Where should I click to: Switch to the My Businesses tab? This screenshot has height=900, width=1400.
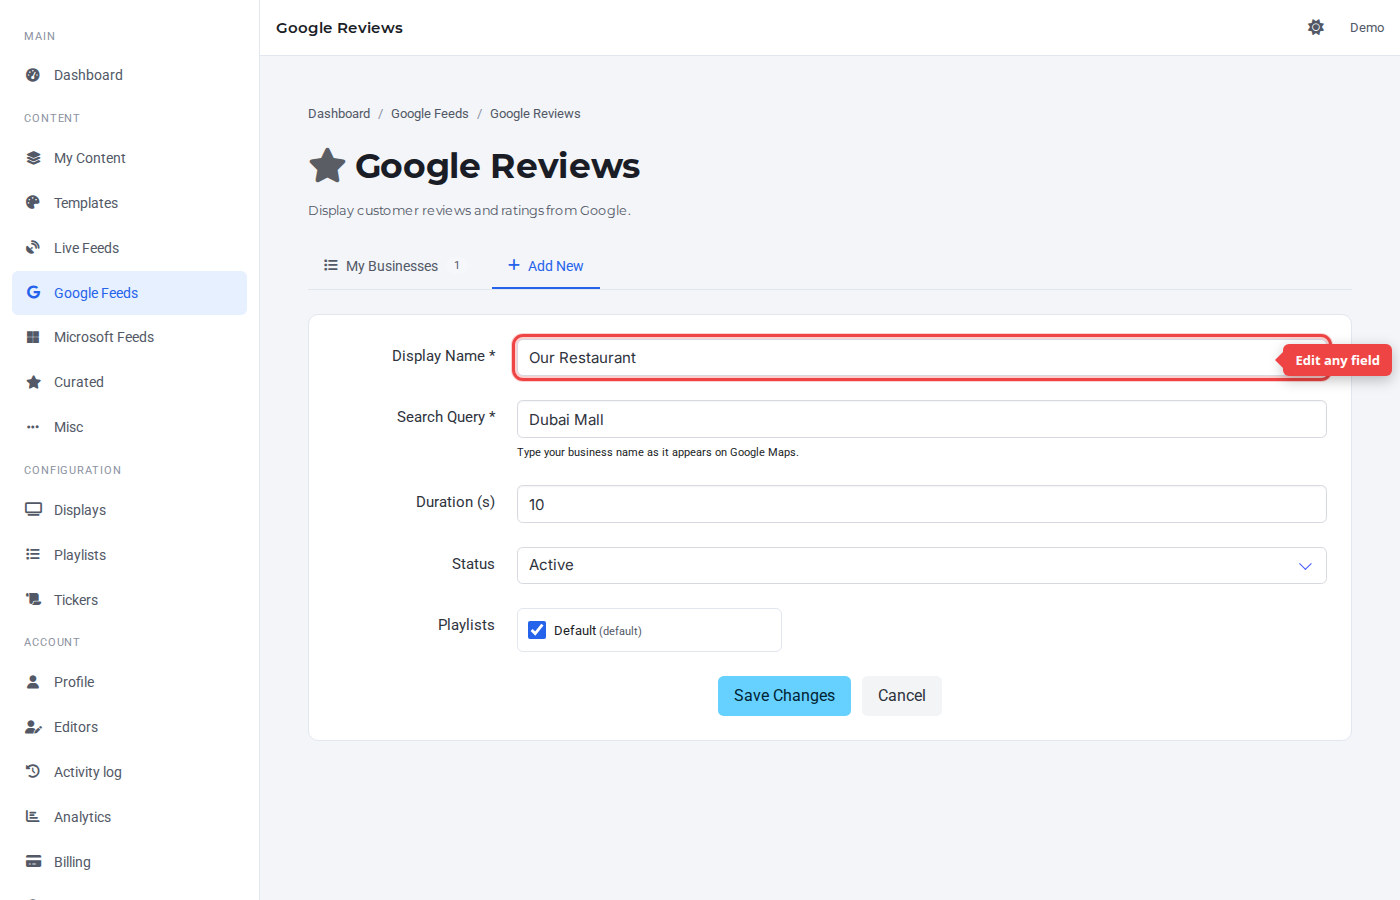click(392, 266)
